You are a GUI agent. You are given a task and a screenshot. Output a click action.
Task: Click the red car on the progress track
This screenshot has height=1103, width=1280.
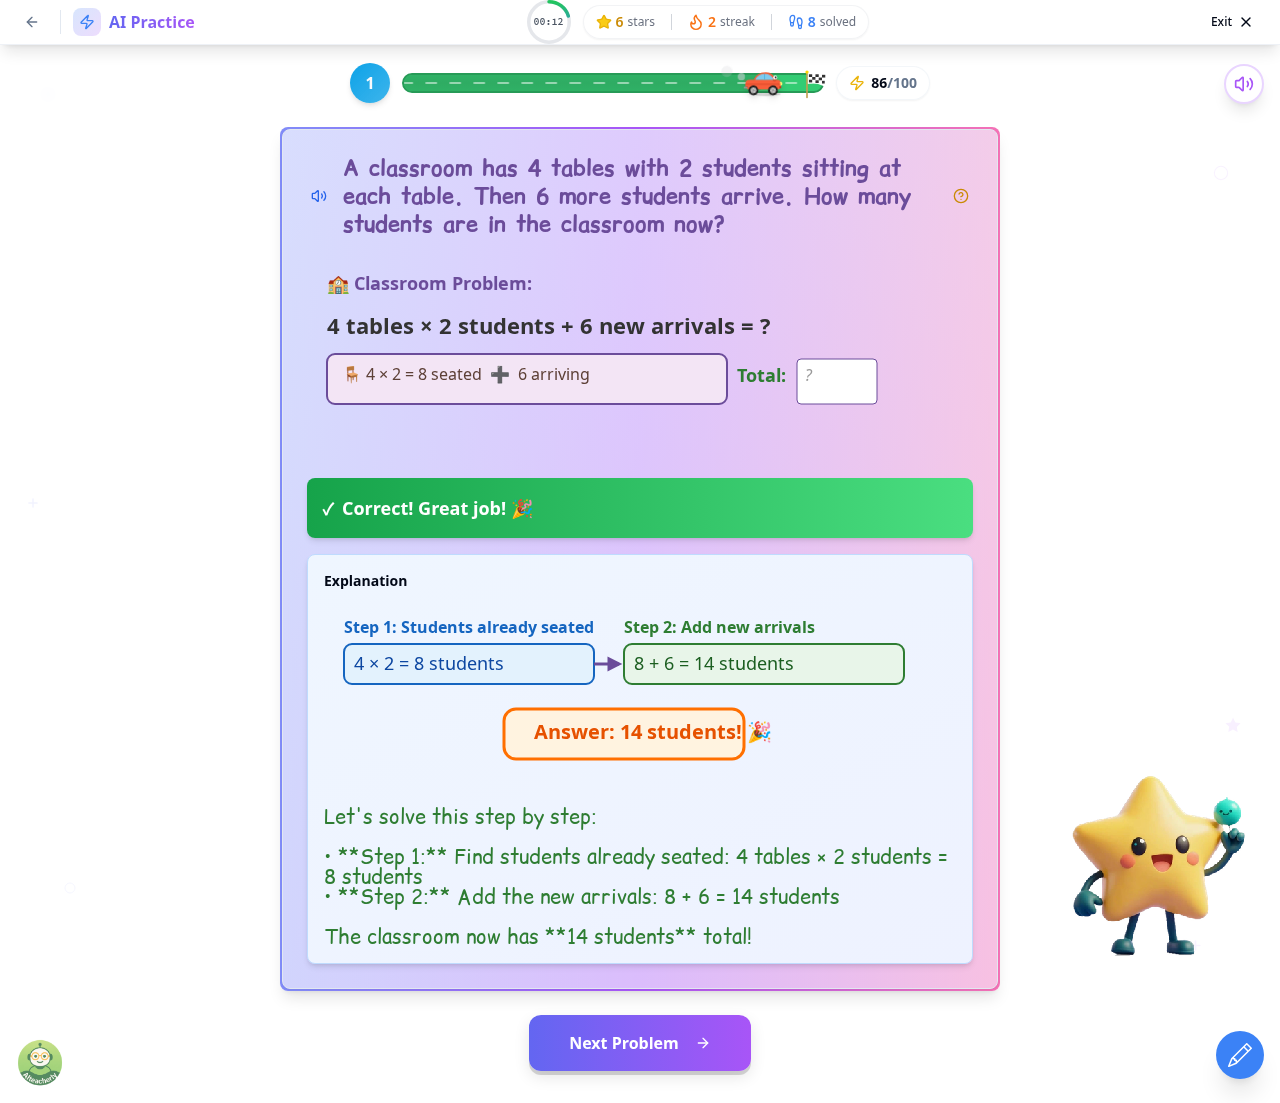tap(763, 83)
